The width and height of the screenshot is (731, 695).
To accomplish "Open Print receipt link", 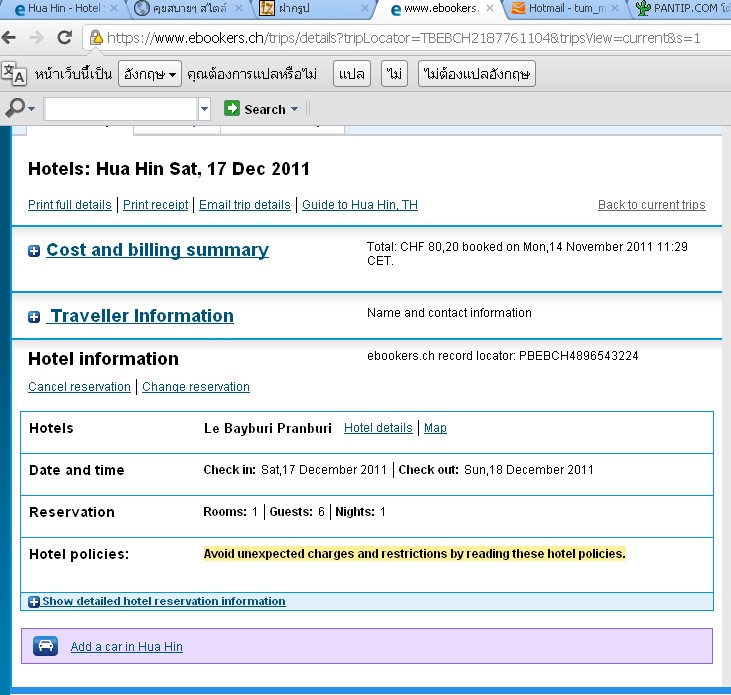I will (156, 205).
